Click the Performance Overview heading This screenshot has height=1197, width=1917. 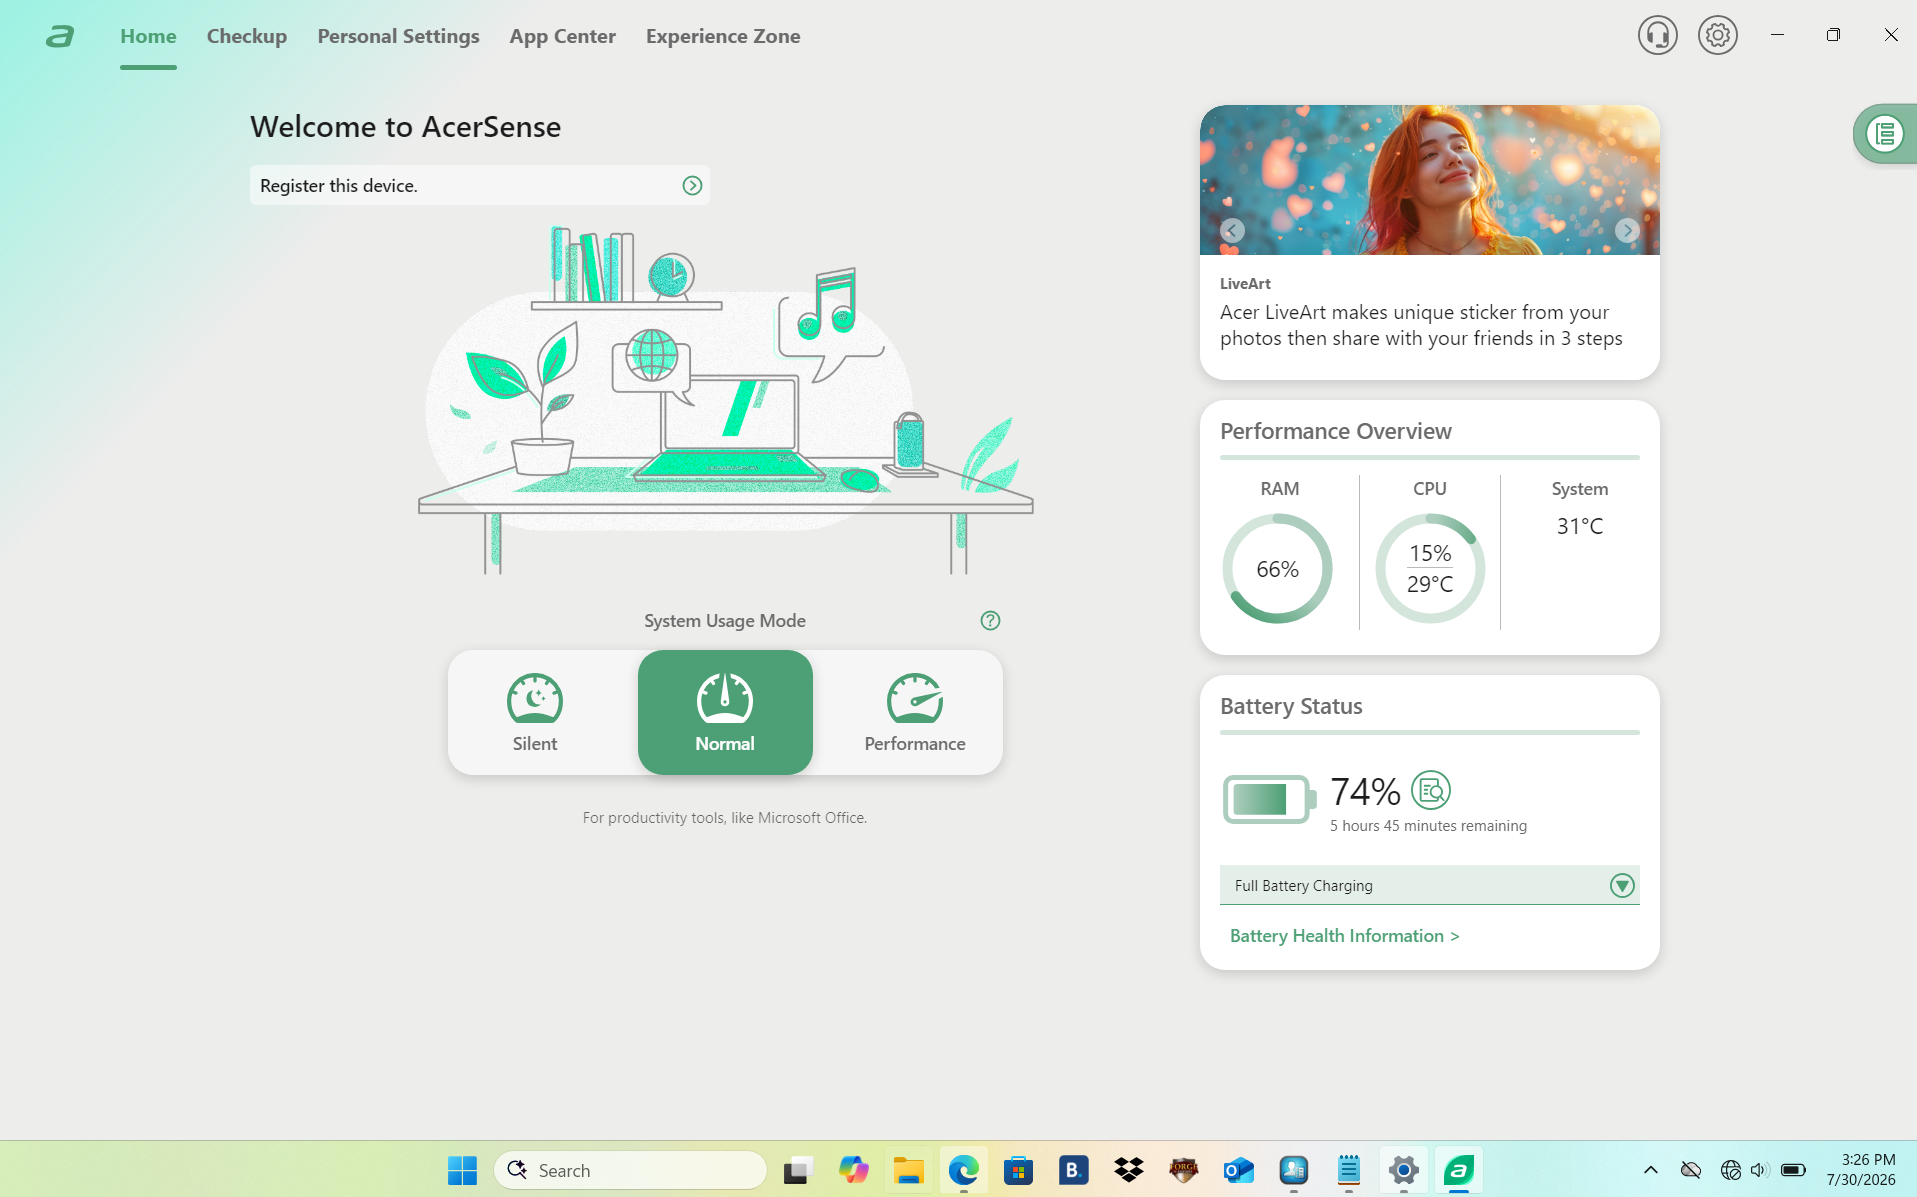[1335, 431]
